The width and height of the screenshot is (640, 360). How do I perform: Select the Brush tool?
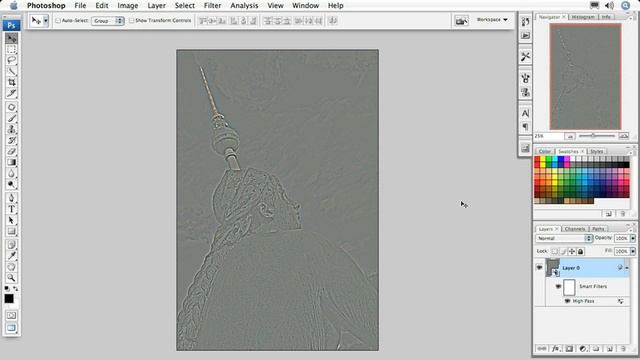(11, 118)
